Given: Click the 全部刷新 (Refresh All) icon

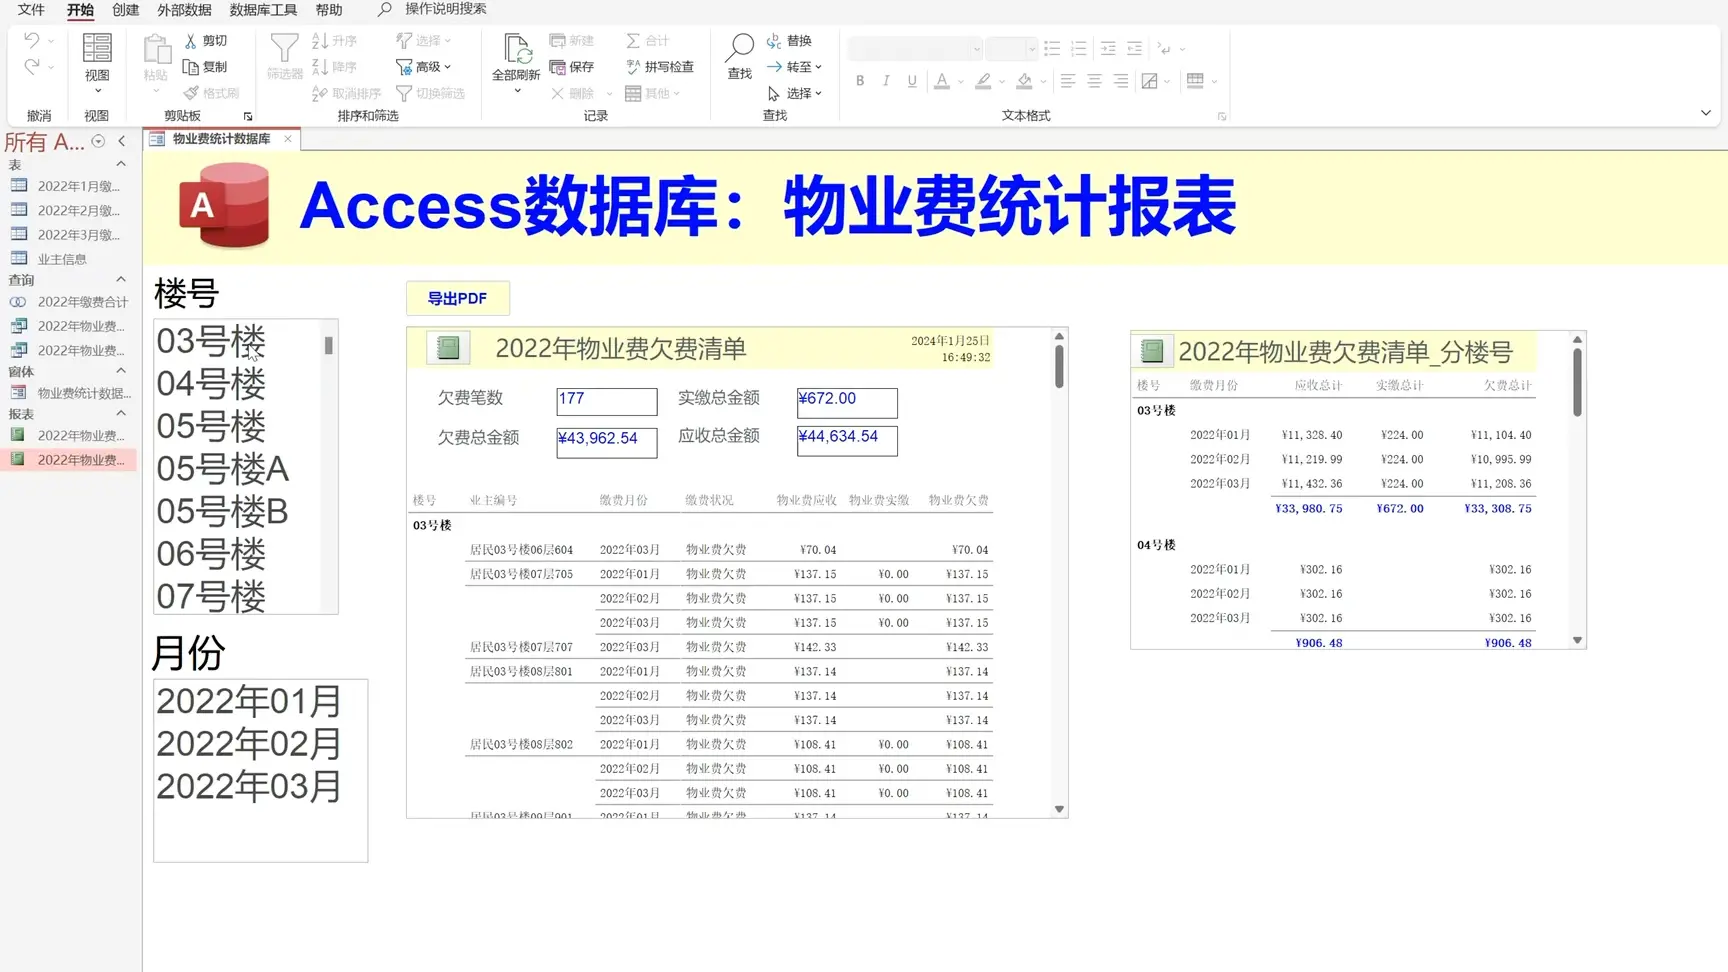Looking at the screenshot, I should point(516,49).
